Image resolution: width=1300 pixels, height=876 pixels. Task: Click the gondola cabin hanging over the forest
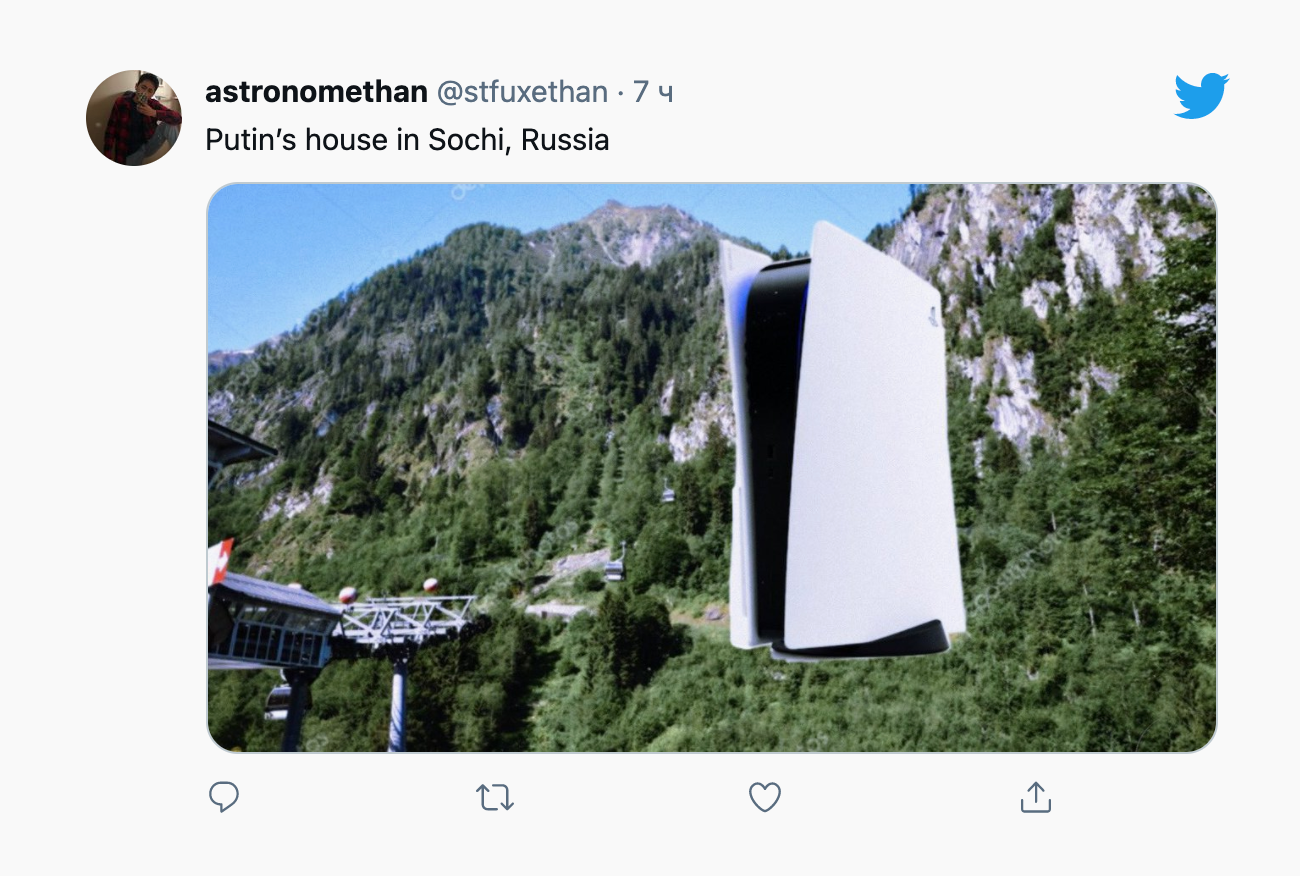coord(614,570)
